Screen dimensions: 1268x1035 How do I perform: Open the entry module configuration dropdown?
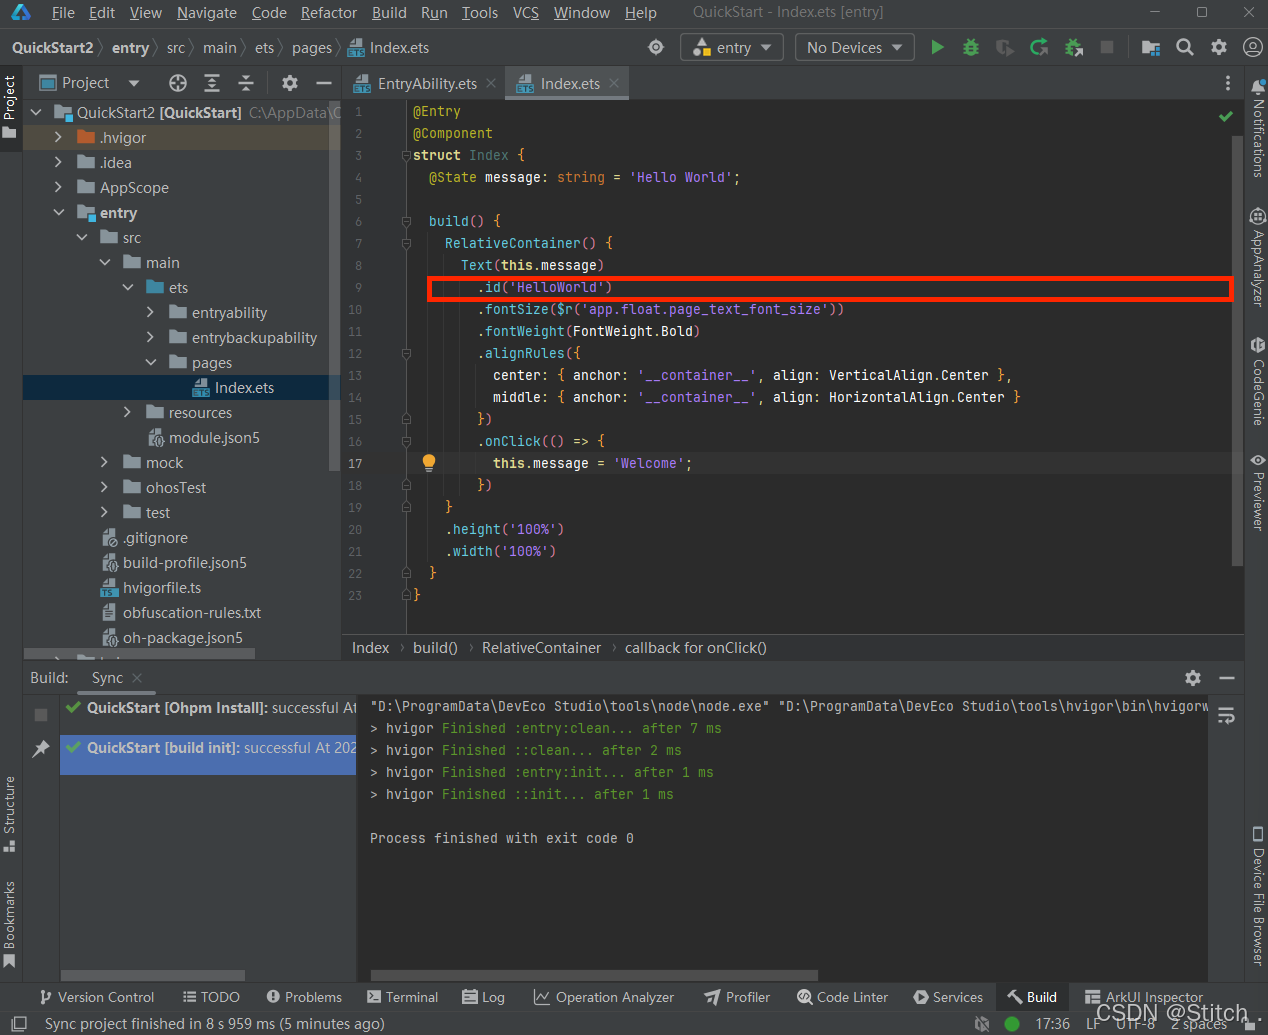click(732, 47)
